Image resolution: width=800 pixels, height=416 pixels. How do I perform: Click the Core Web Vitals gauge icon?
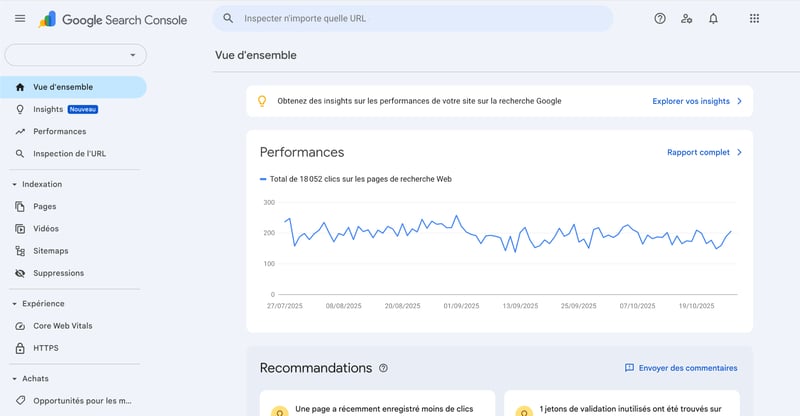[x=20, y=326]
